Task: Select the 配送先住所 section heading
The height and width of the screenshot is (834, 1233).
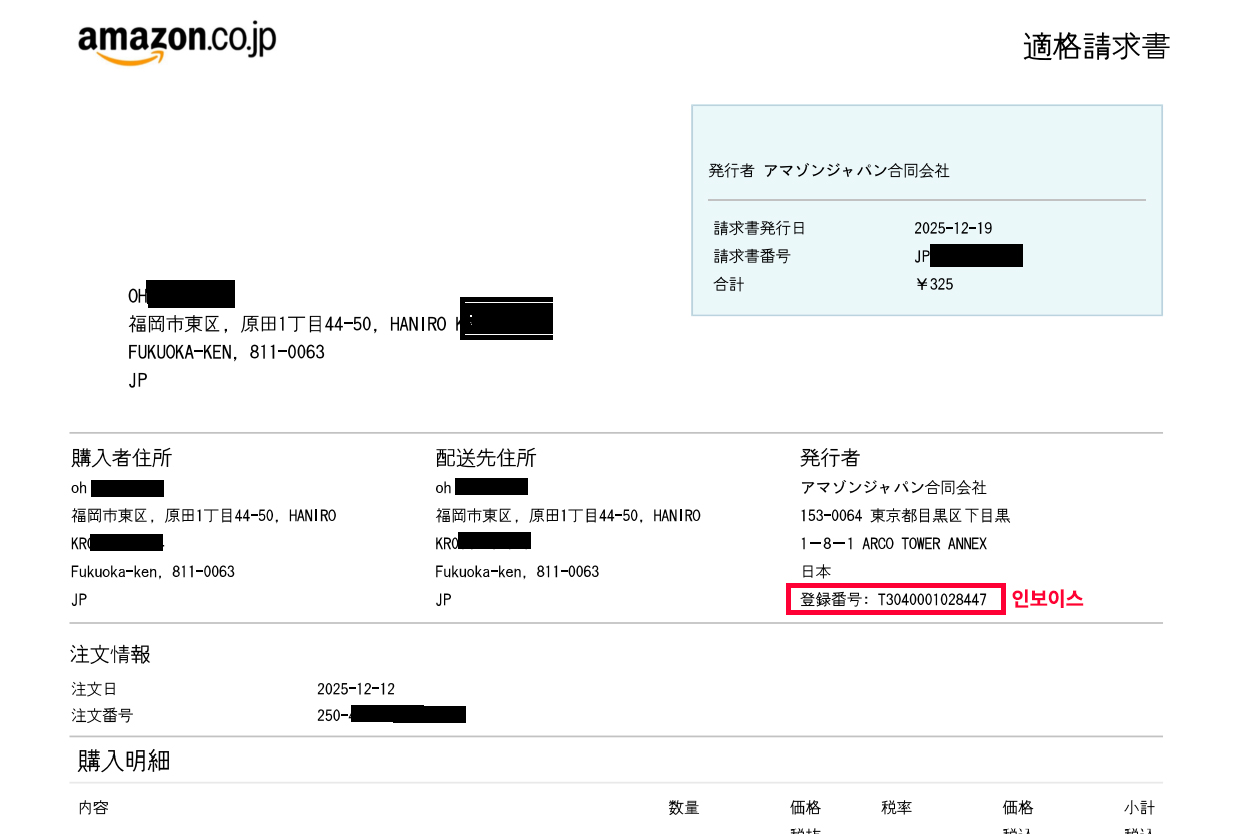Action: pyautogui.click(x=485, y=458)
